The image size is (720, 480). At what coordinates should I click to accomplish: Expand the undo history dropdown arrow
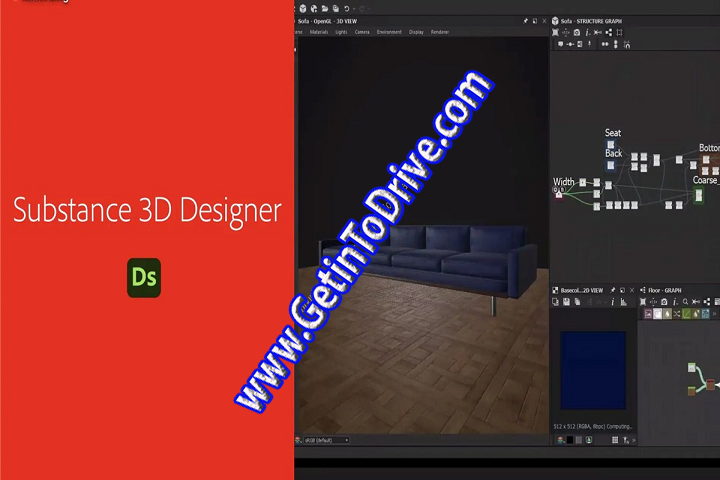(x=354, y=9)
